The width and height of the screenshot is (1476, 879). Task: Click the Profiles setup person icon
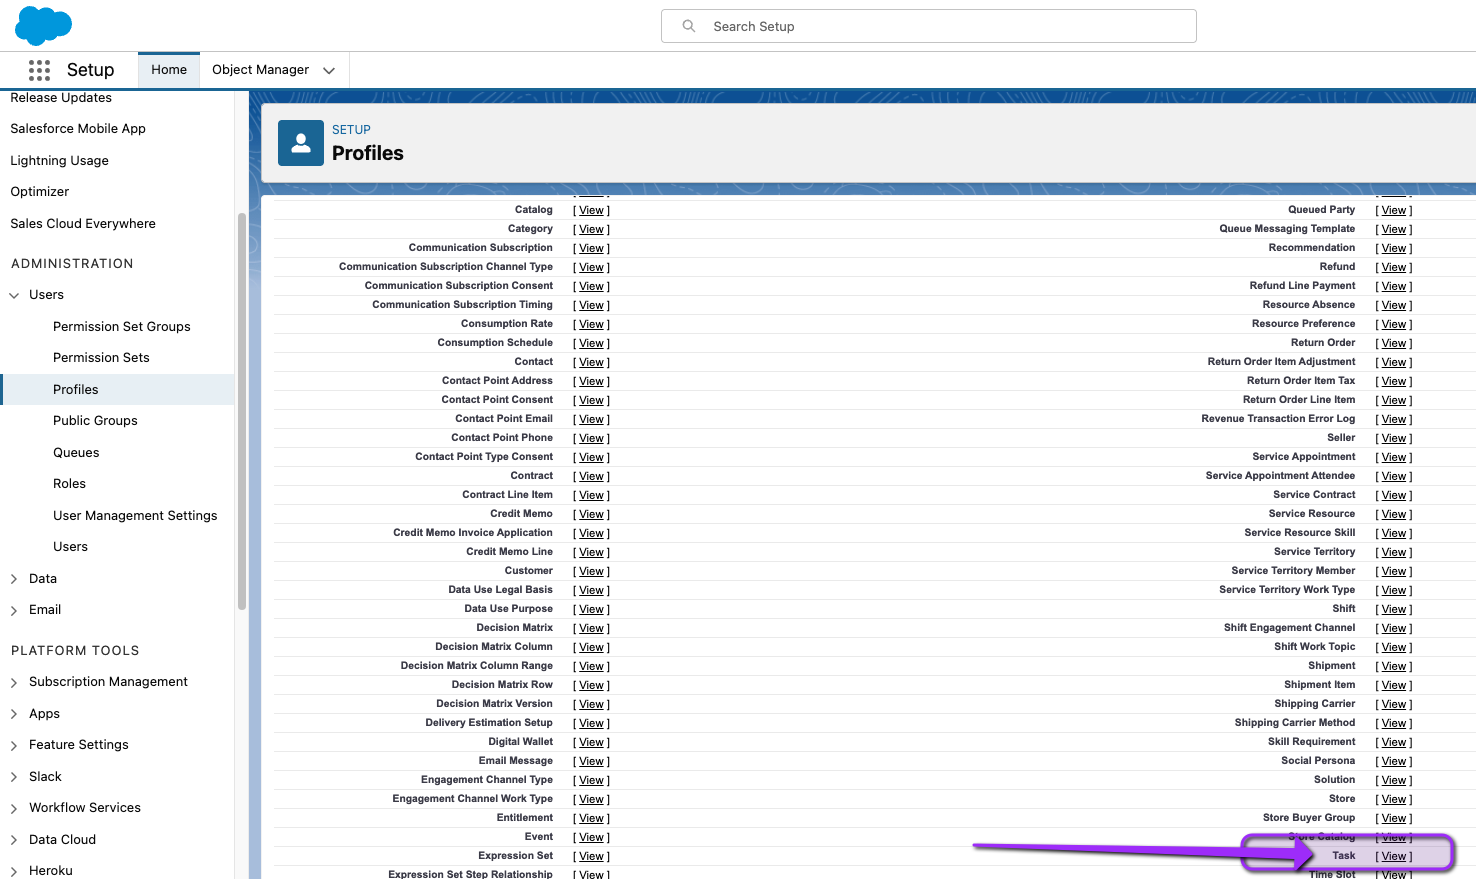tap(300, 143)
